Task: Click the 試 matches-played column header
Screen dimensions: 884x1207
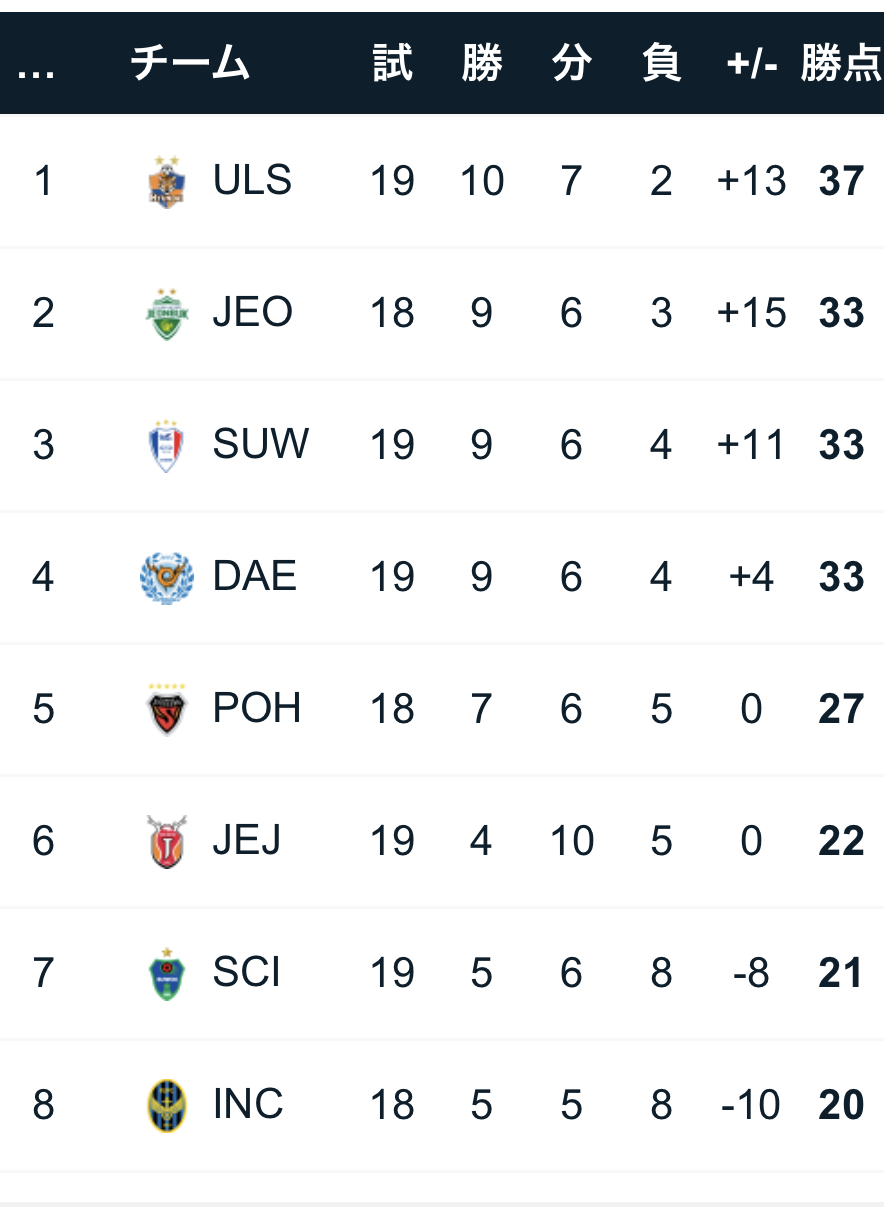Action: (392, 64)
